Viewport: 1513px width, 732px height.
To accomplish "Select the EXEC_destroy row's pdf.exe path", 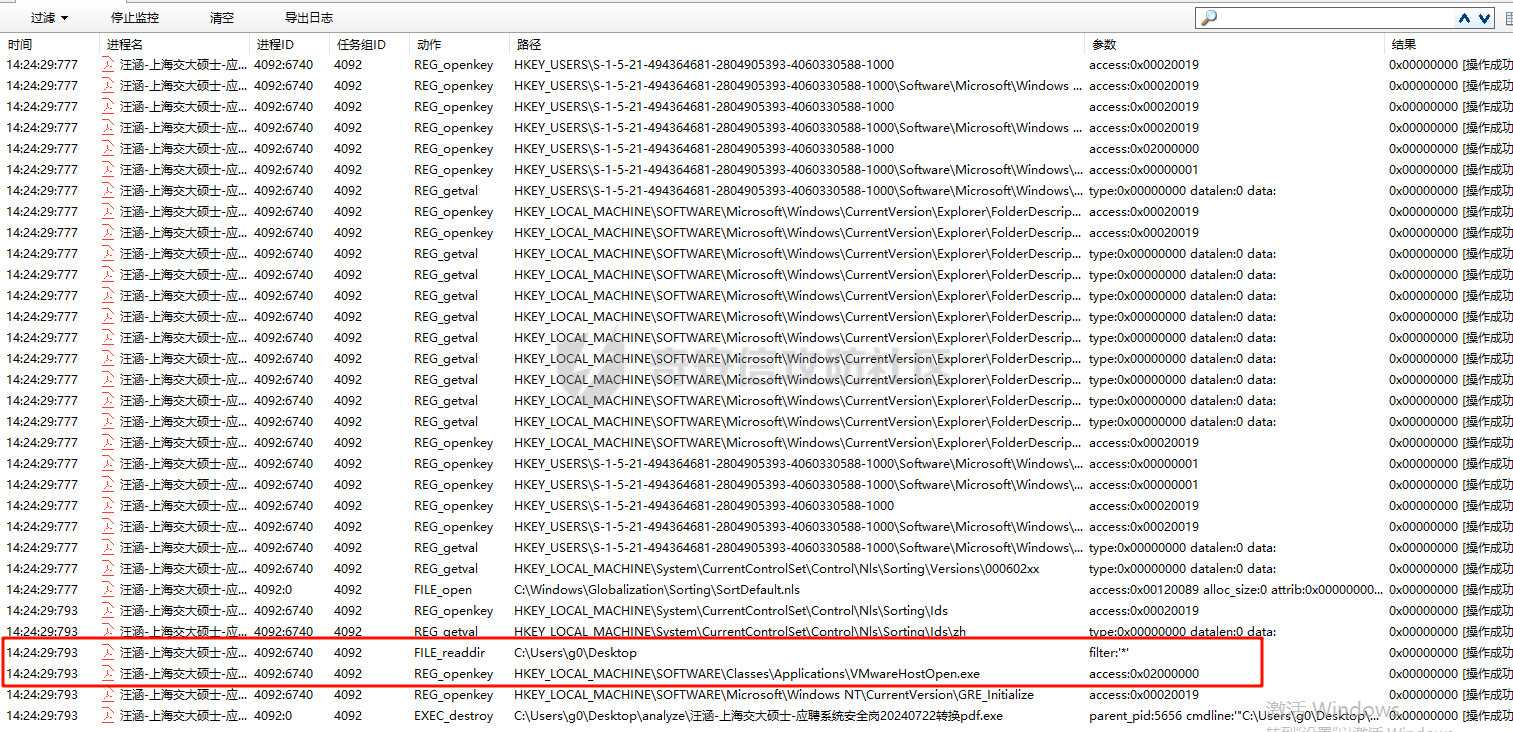I will pos(758,716).
